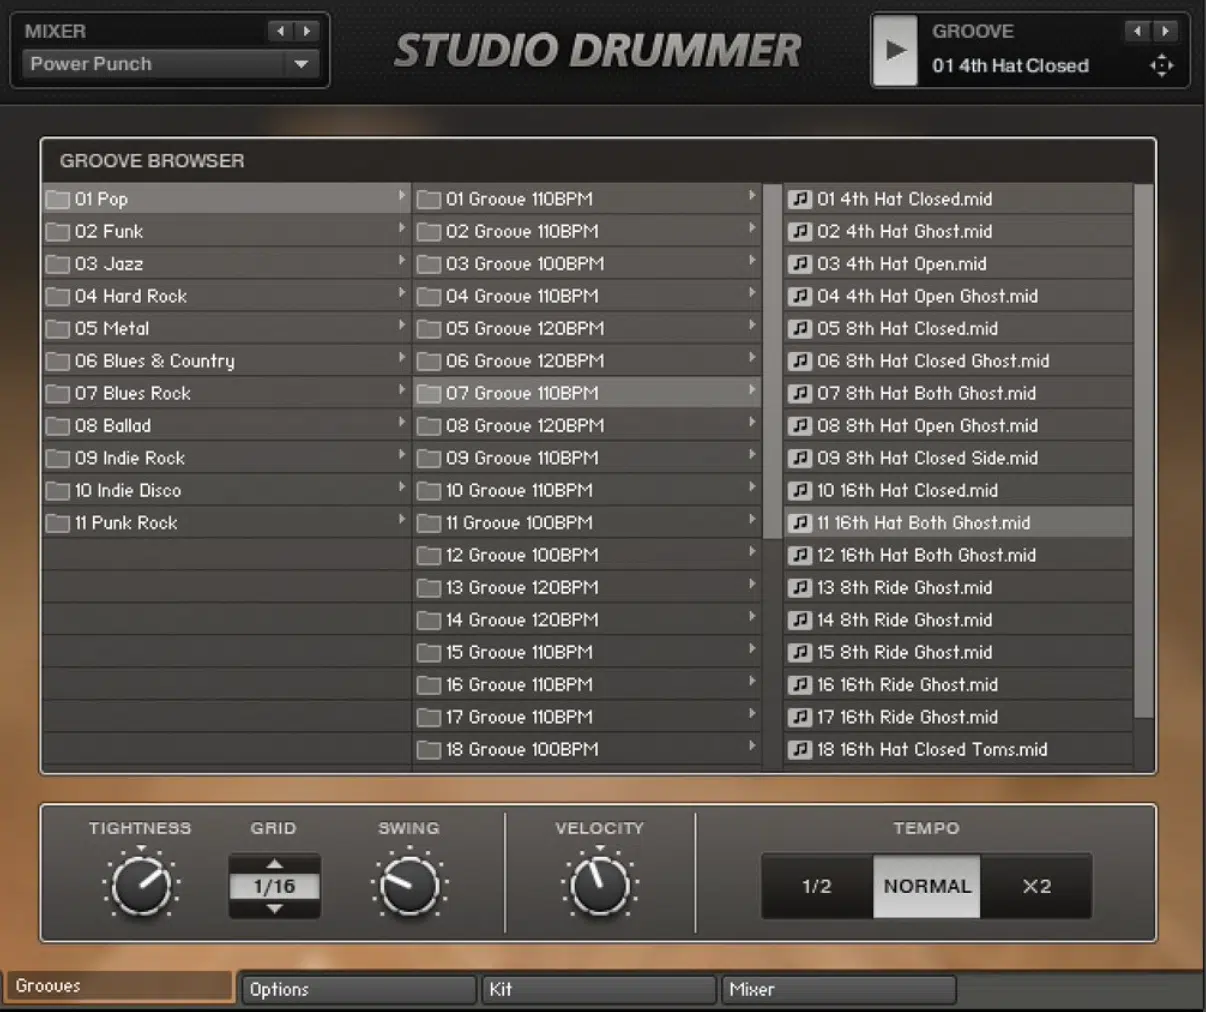Click the Swing knob
The height and width of the screenshot is (1012, 1206).
pos(409,885)
